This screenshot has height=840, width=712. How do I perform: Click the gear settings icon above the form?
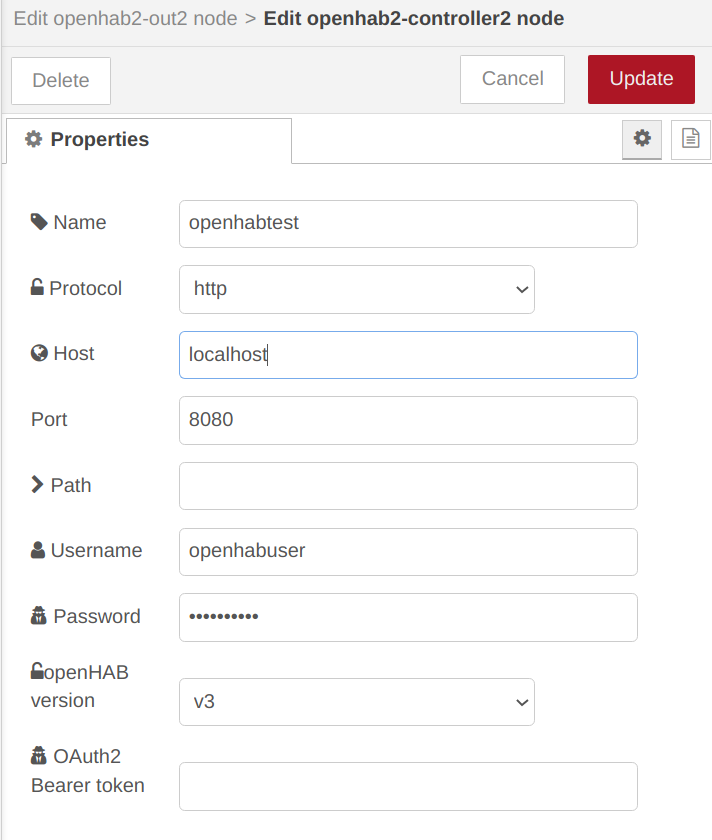tap(641, 139)
